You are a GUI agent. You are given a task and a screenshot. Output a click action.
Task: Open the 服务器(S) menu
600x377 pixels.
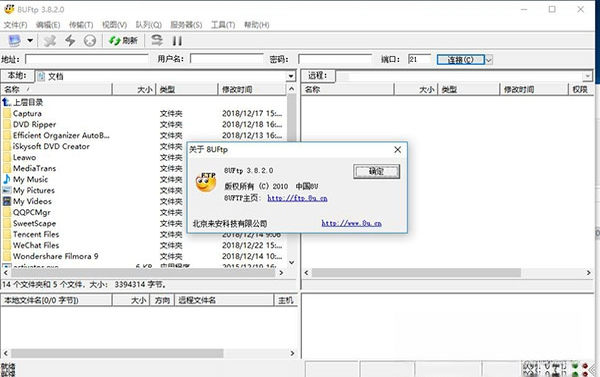(x=186, y=24)
